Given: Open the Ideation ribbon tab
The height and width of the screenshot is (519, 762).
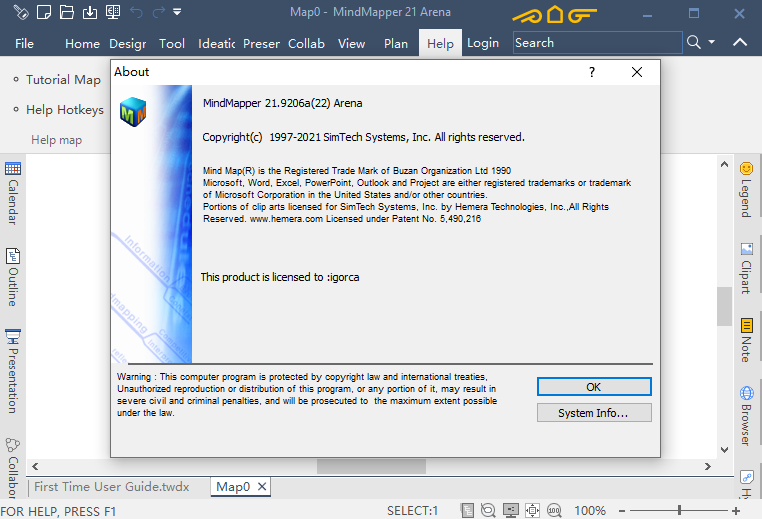Looking at the screenshot, I should (x=216, y=44).
